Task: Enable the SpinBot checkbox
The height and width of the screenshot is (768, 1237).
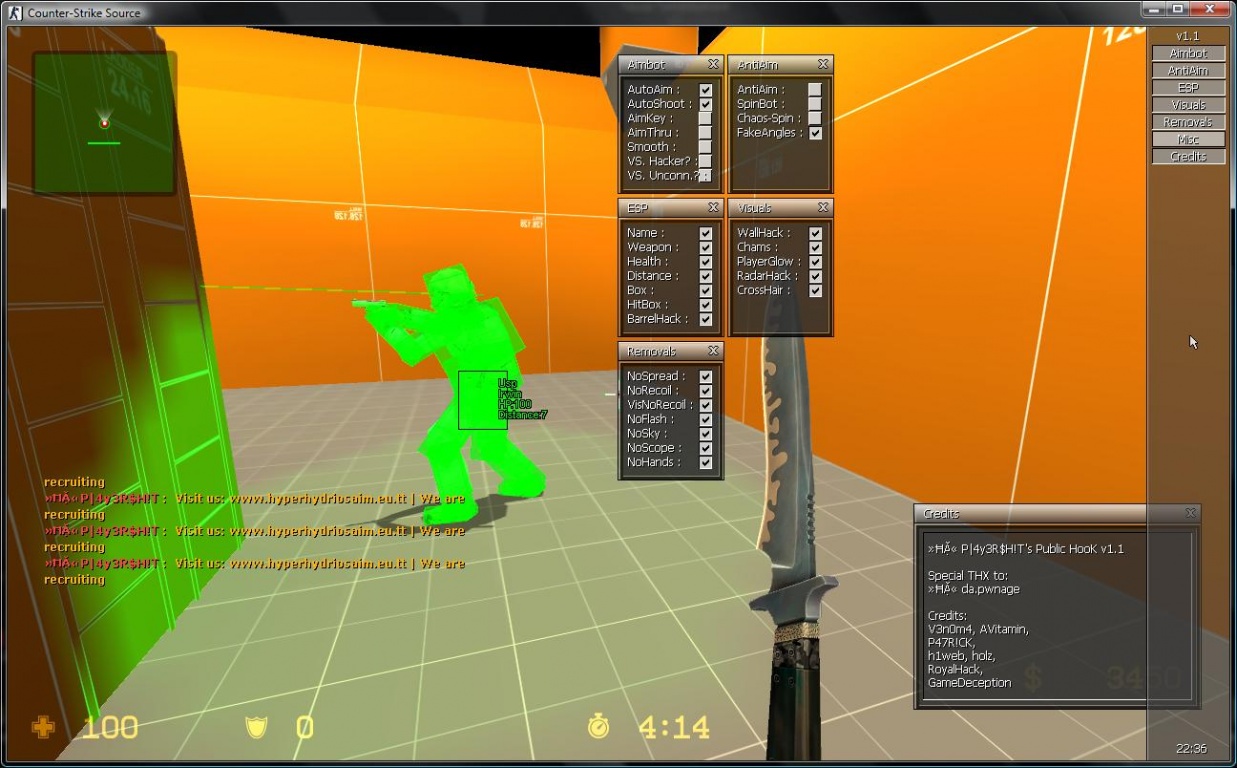Action: (816, 104)
